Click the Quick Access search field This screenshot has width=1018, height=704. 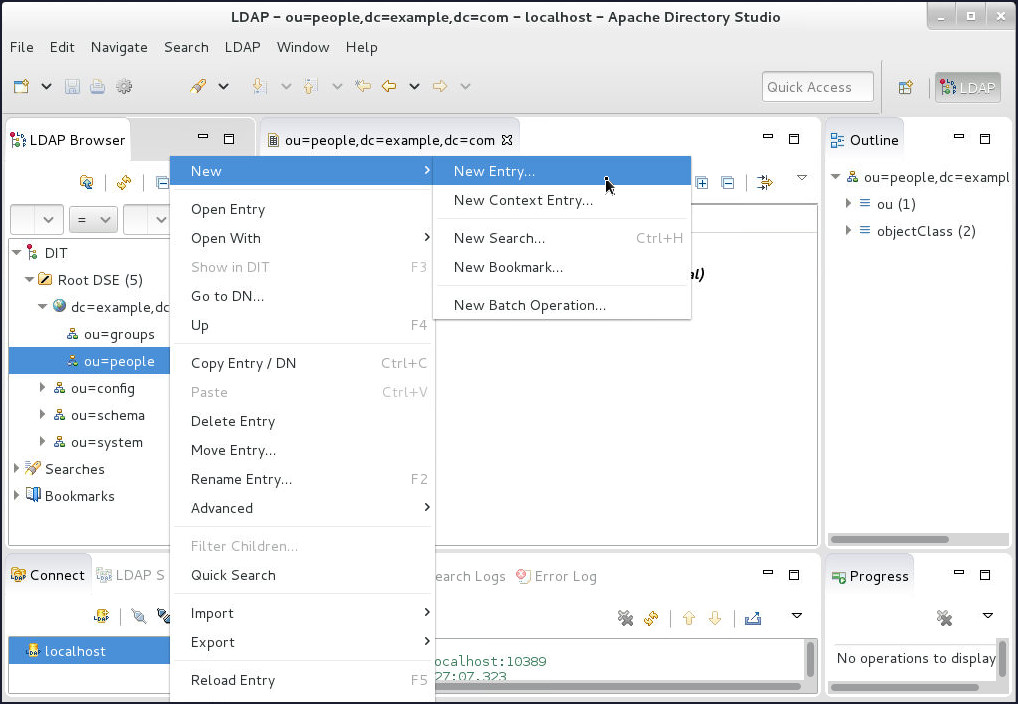[x=817, y=87]
